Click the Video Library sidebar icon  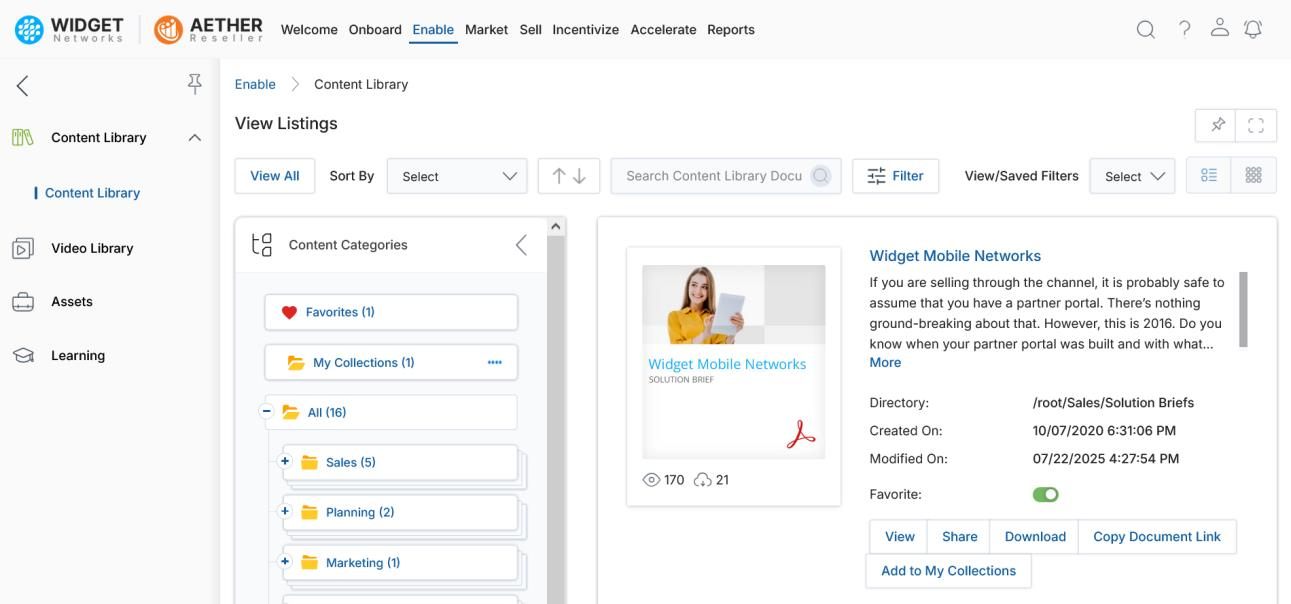[22, 248]
